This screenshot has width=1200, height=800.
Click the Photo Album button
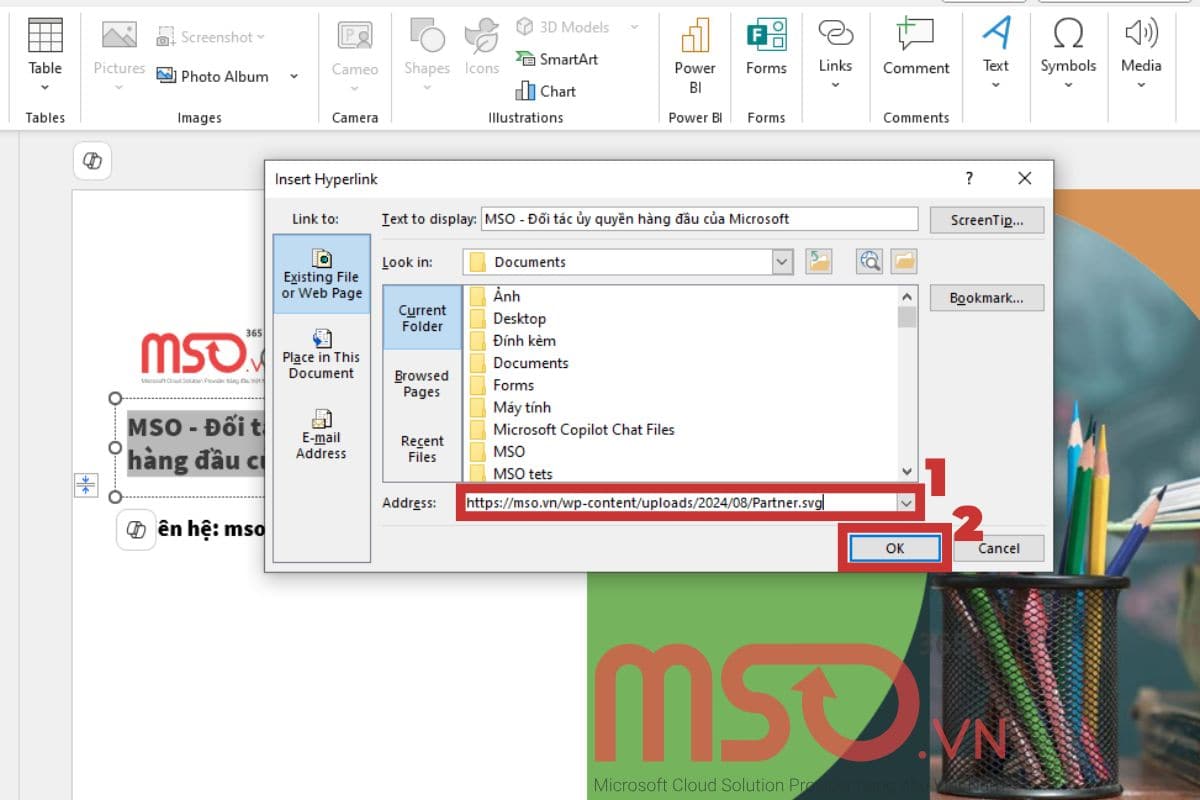click(x=213, y=76)
